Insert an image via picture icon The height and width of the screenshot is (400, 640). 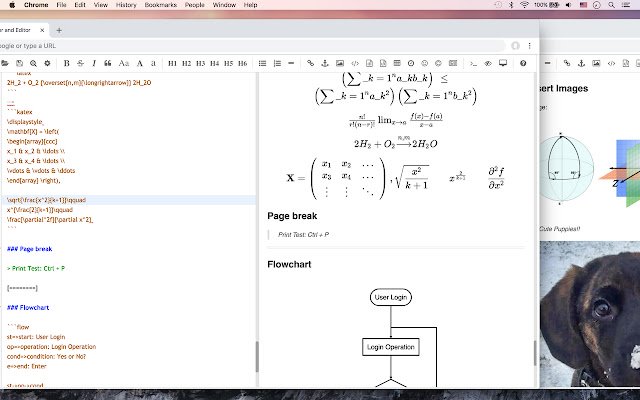pyautogui.click(x=340, y=63)
